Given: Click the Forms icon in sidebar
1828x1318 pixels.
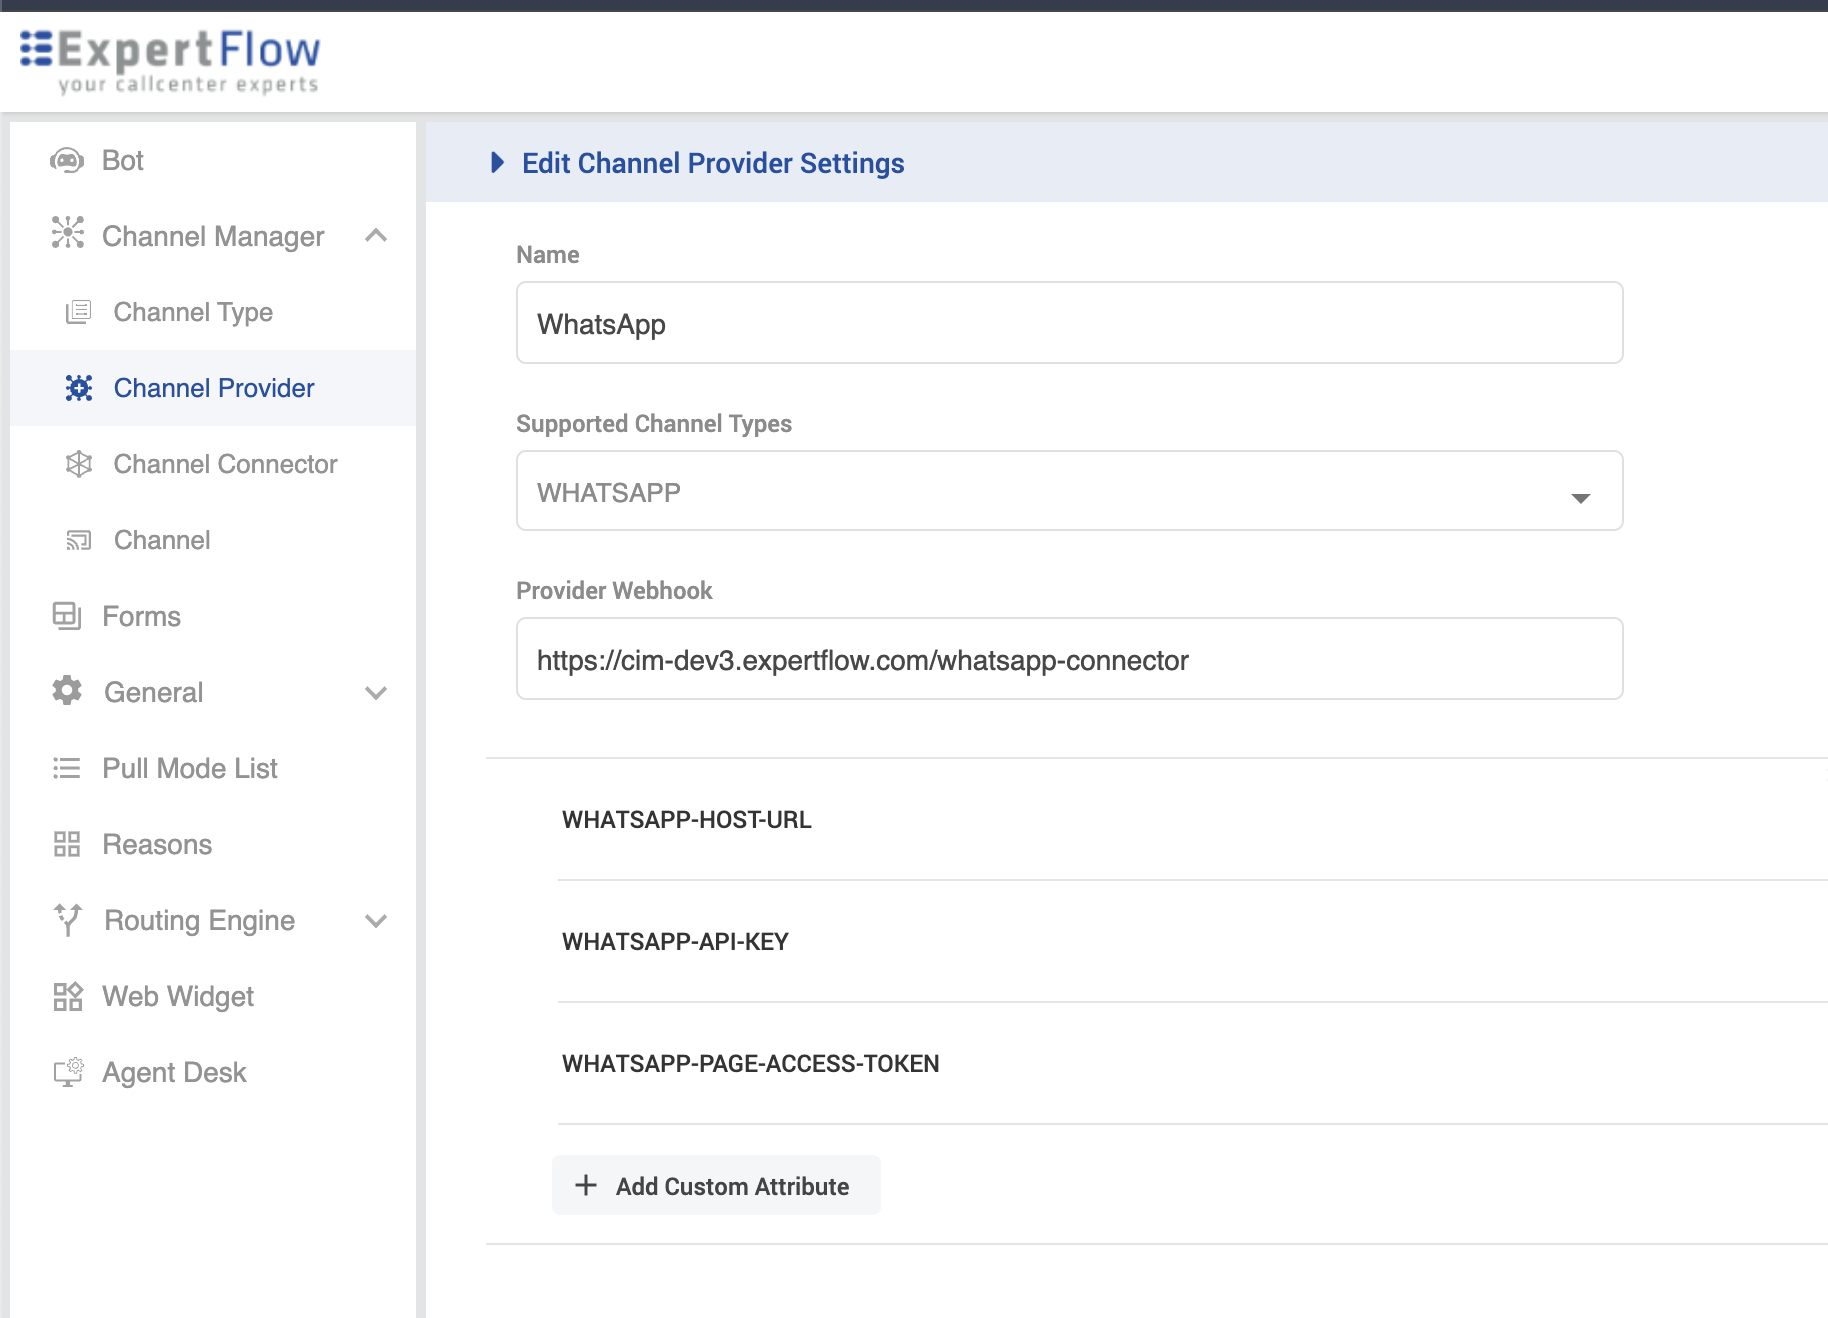Looking at the screenshot, I should 67,616.
